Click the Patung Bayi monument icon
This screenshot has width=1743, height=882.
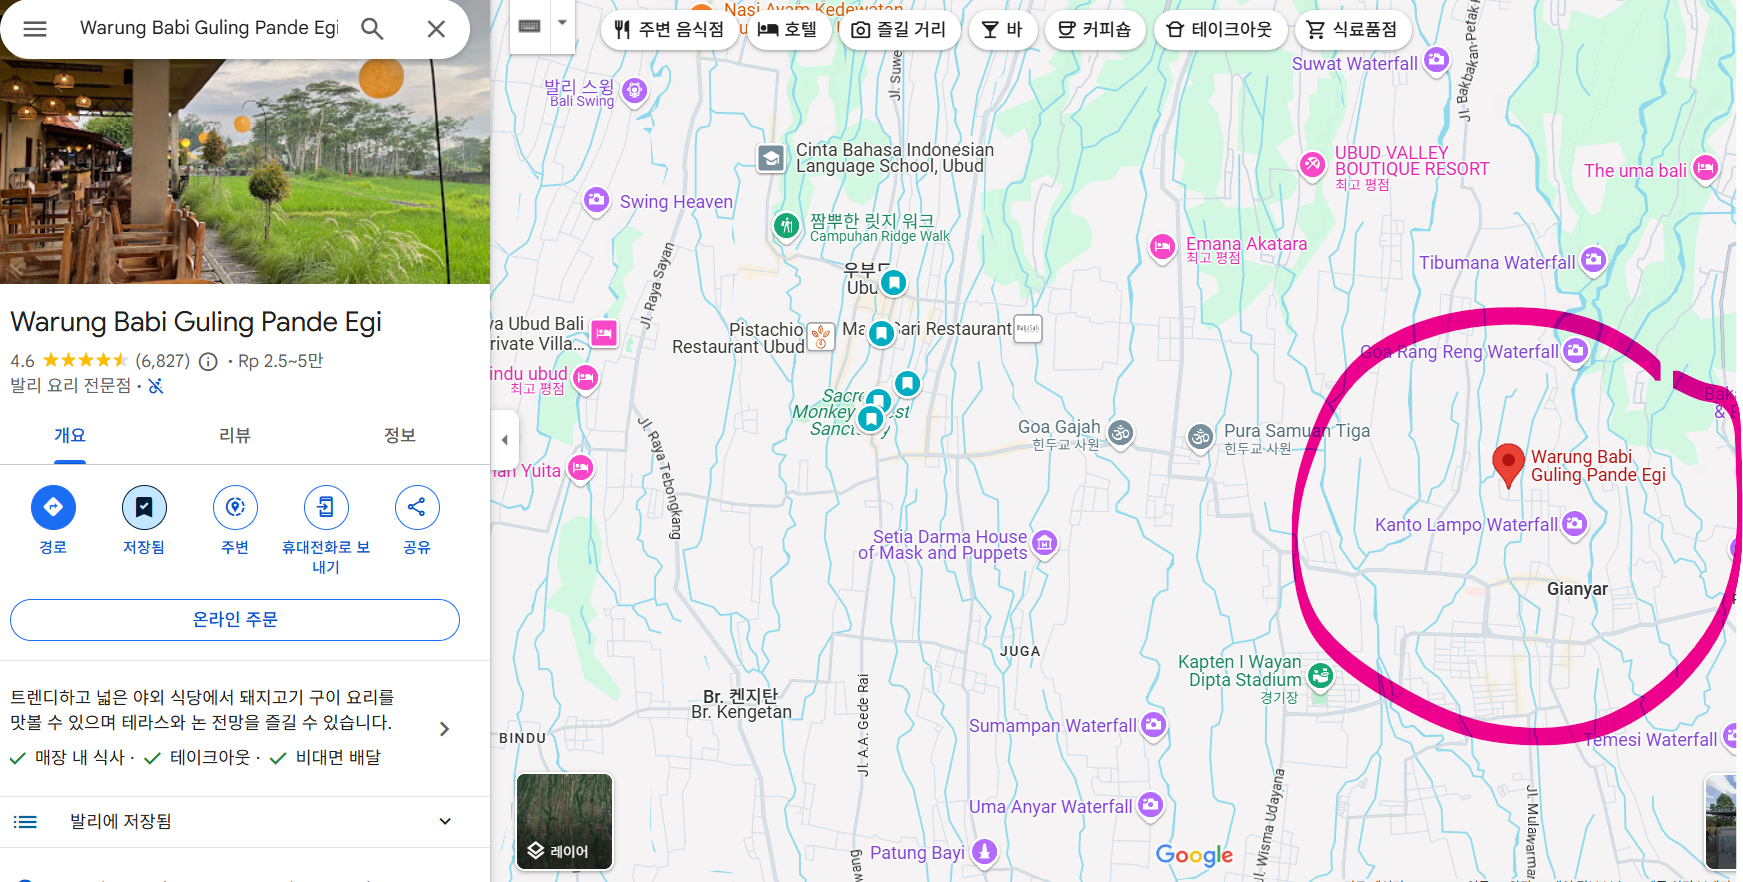coord(985,851)
